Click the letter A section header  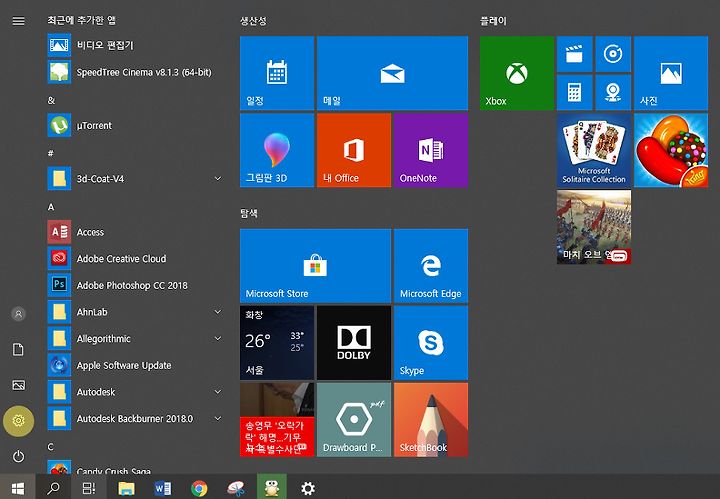(x=51, y=207)
